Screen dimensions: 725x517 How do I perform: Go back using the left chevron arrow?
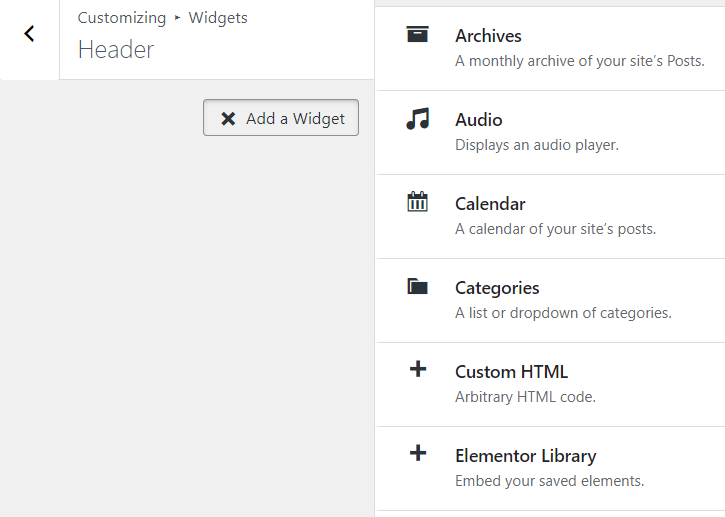click(x=29, y=34)
